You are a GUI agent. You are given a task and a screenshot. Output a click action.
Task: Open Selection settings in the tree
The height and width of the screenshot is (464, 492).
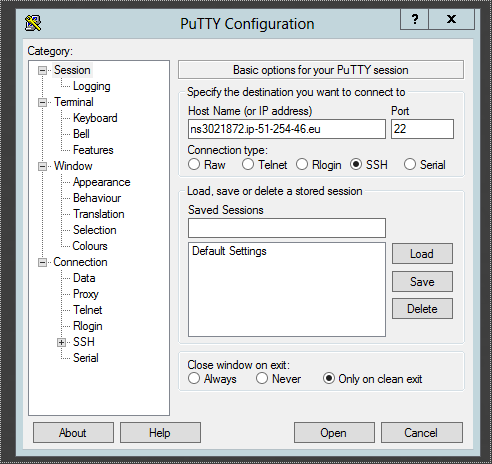point(95,230)
